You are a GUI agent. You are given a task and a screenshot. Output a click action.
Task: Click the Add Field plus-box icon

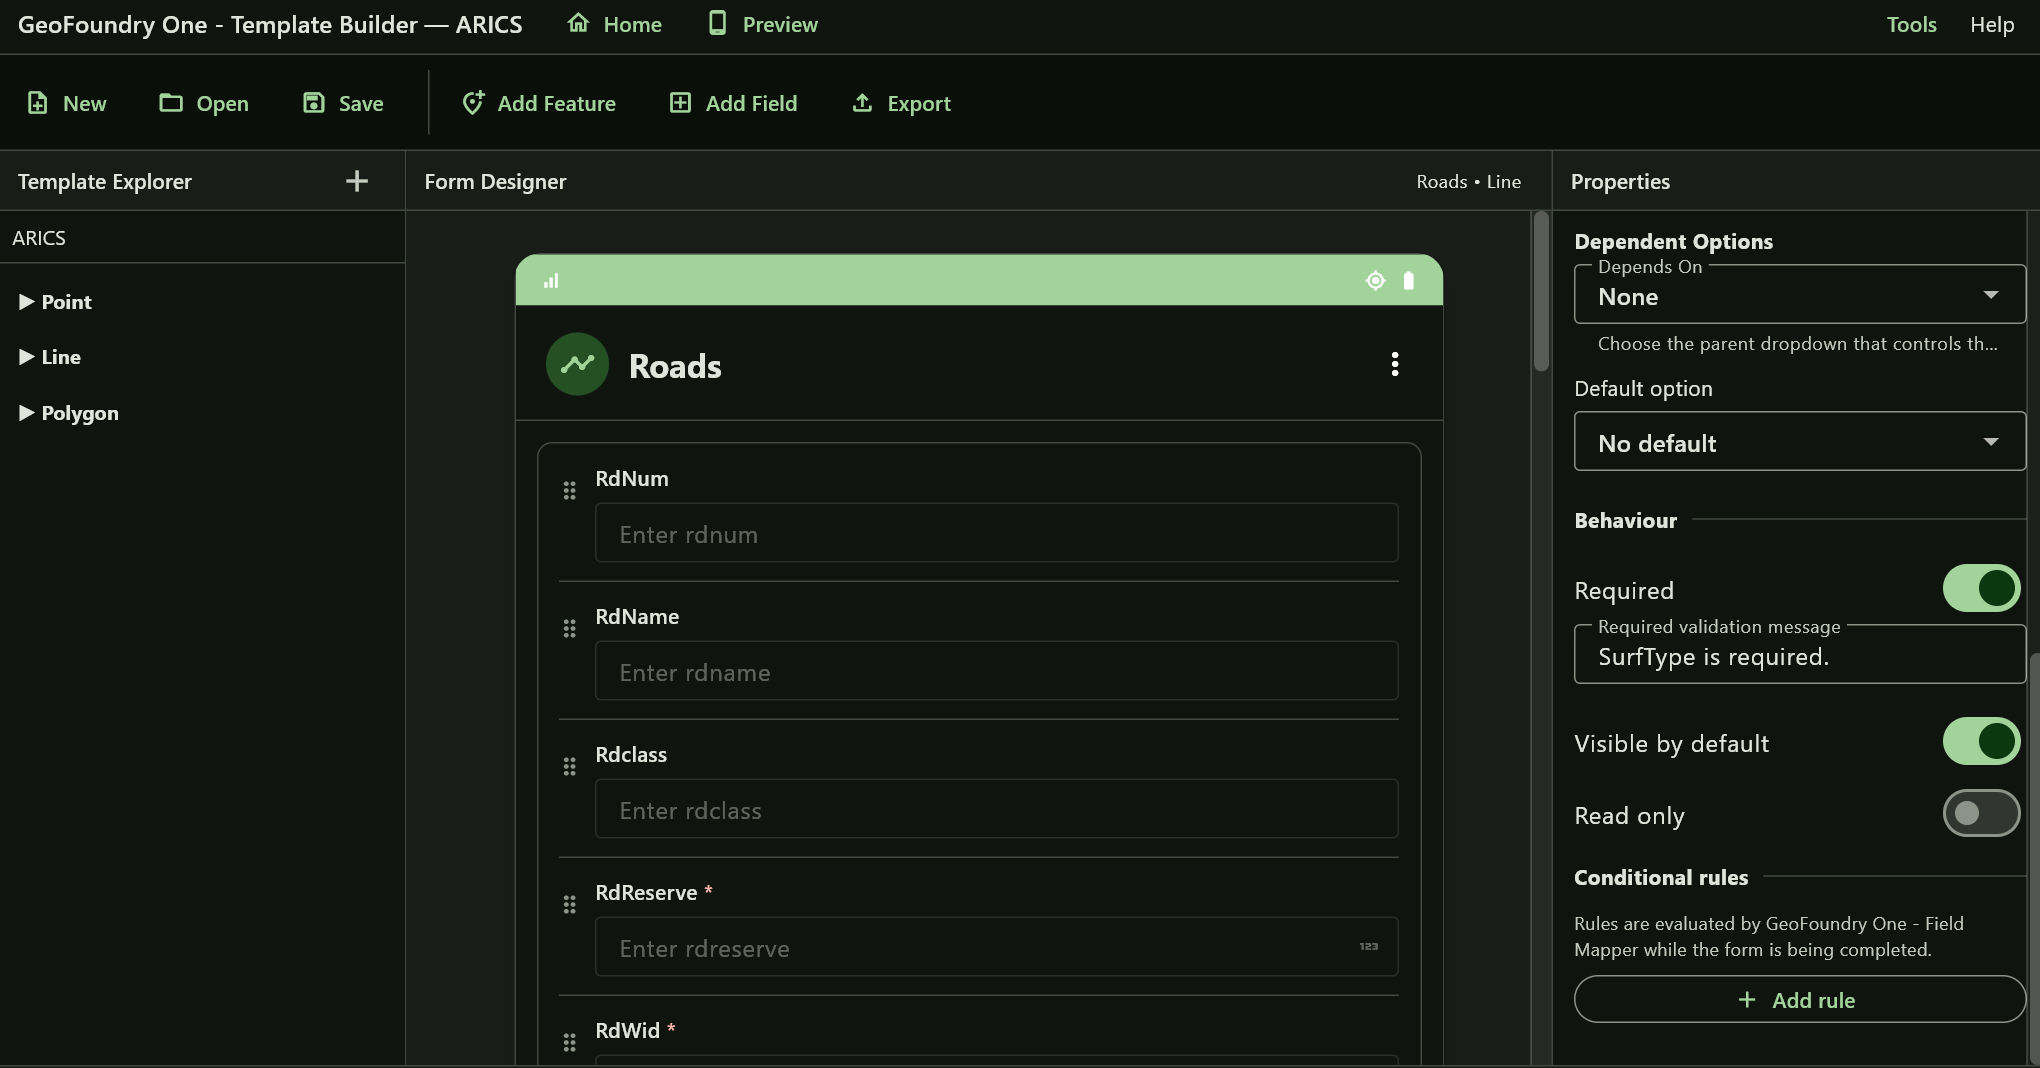coord(680,103)
